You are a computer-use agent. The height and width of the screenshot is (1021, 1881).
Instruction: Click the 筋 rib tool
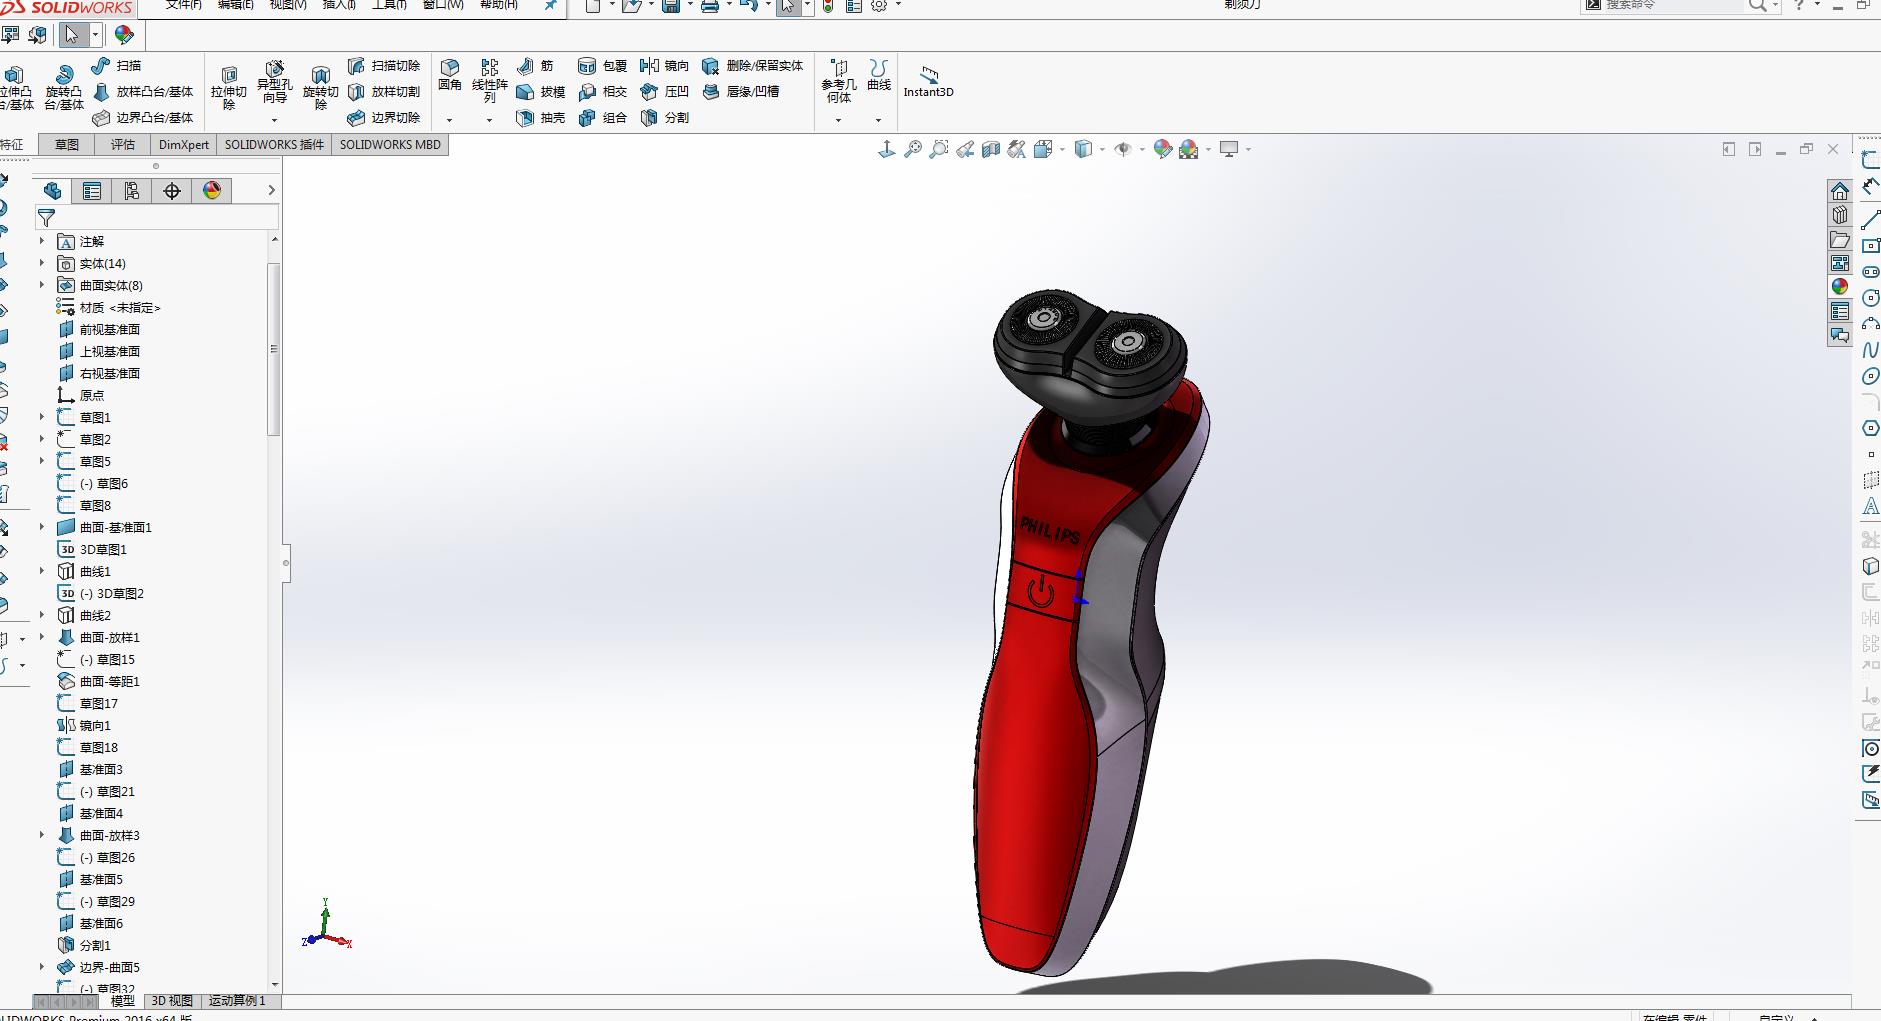(x=536, y=66)
